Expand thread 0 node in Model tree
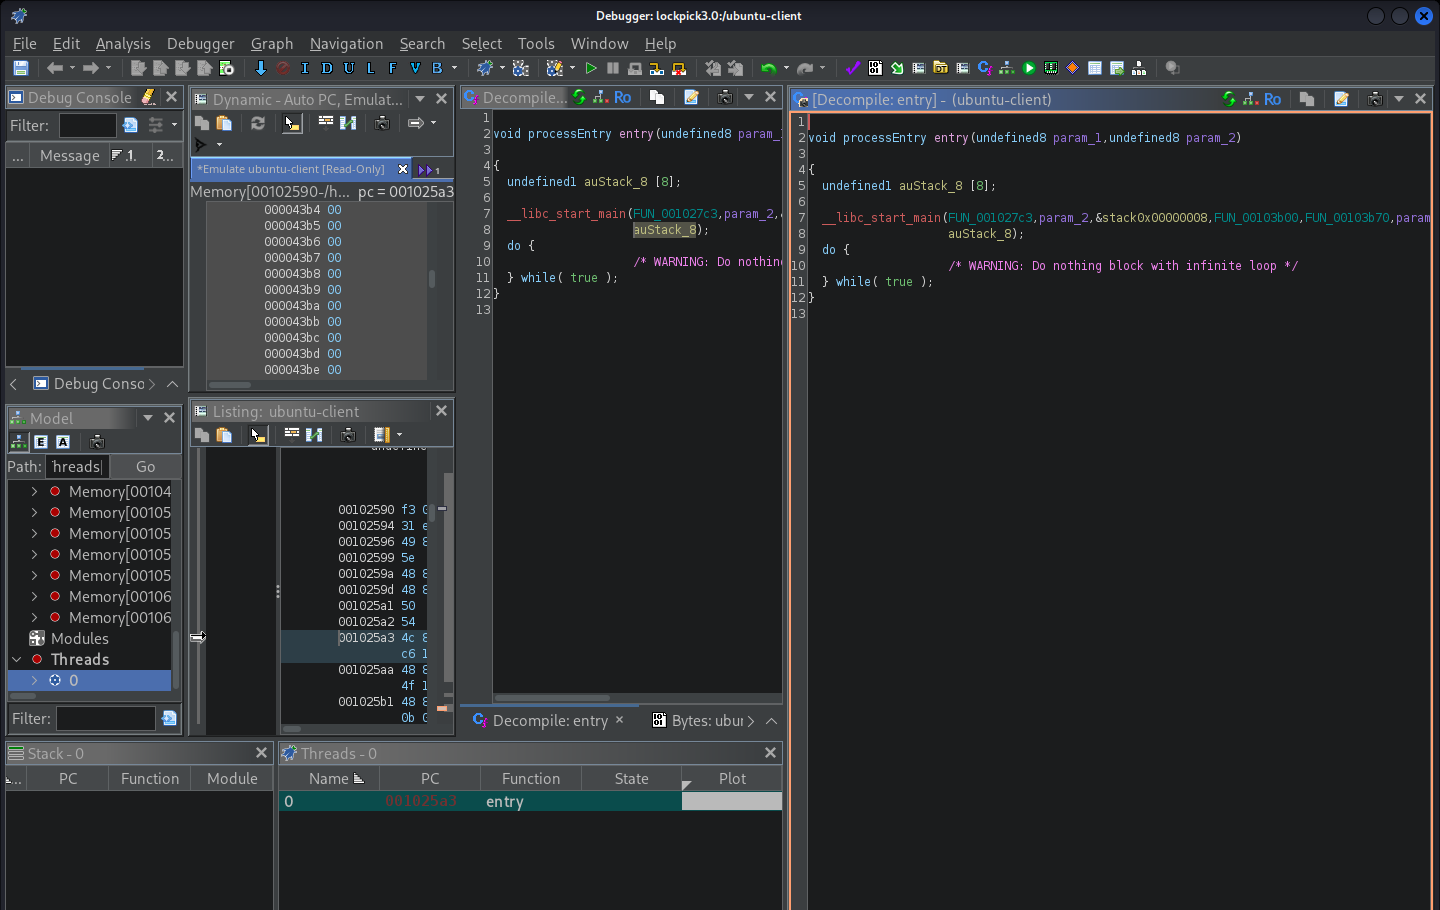The height and width of the screenshot is (910, 1440). (34, 681)
